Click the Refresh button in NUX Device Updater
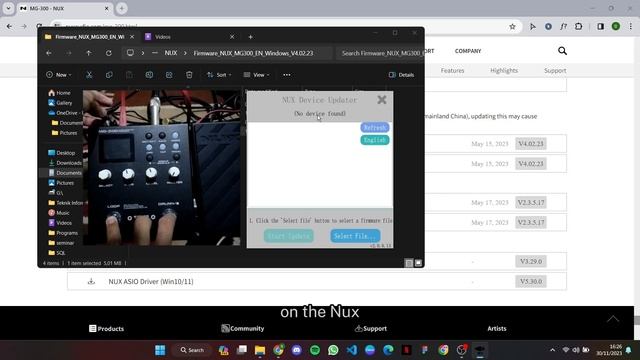The height and width of the screenshot is (360, 640). (x=375, y=127)
